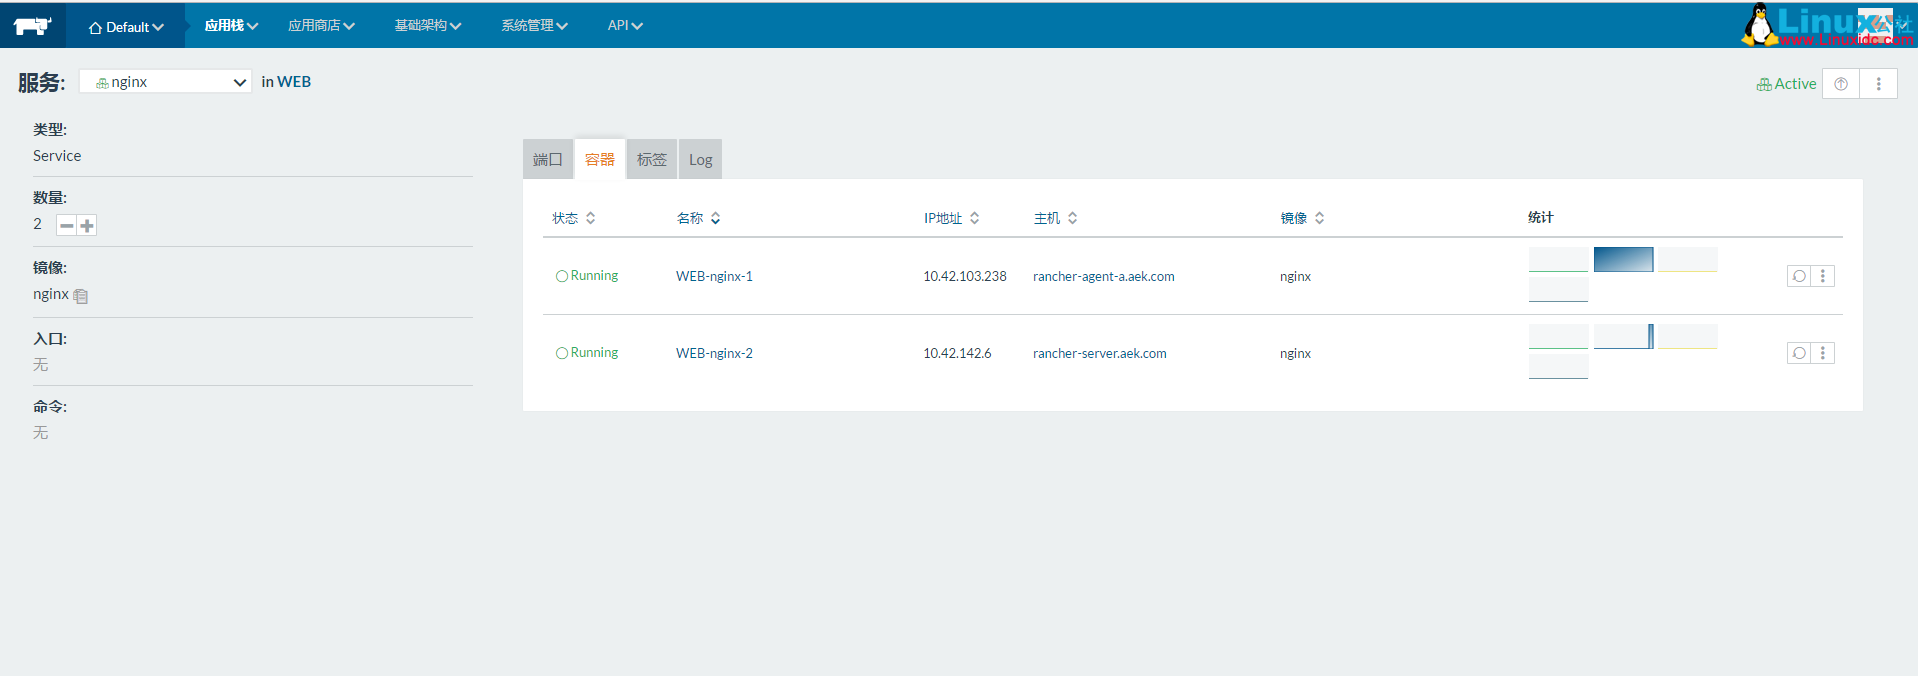1918x676 pixels.
Task: Open the 应用栈 menu
Action: 231,26
